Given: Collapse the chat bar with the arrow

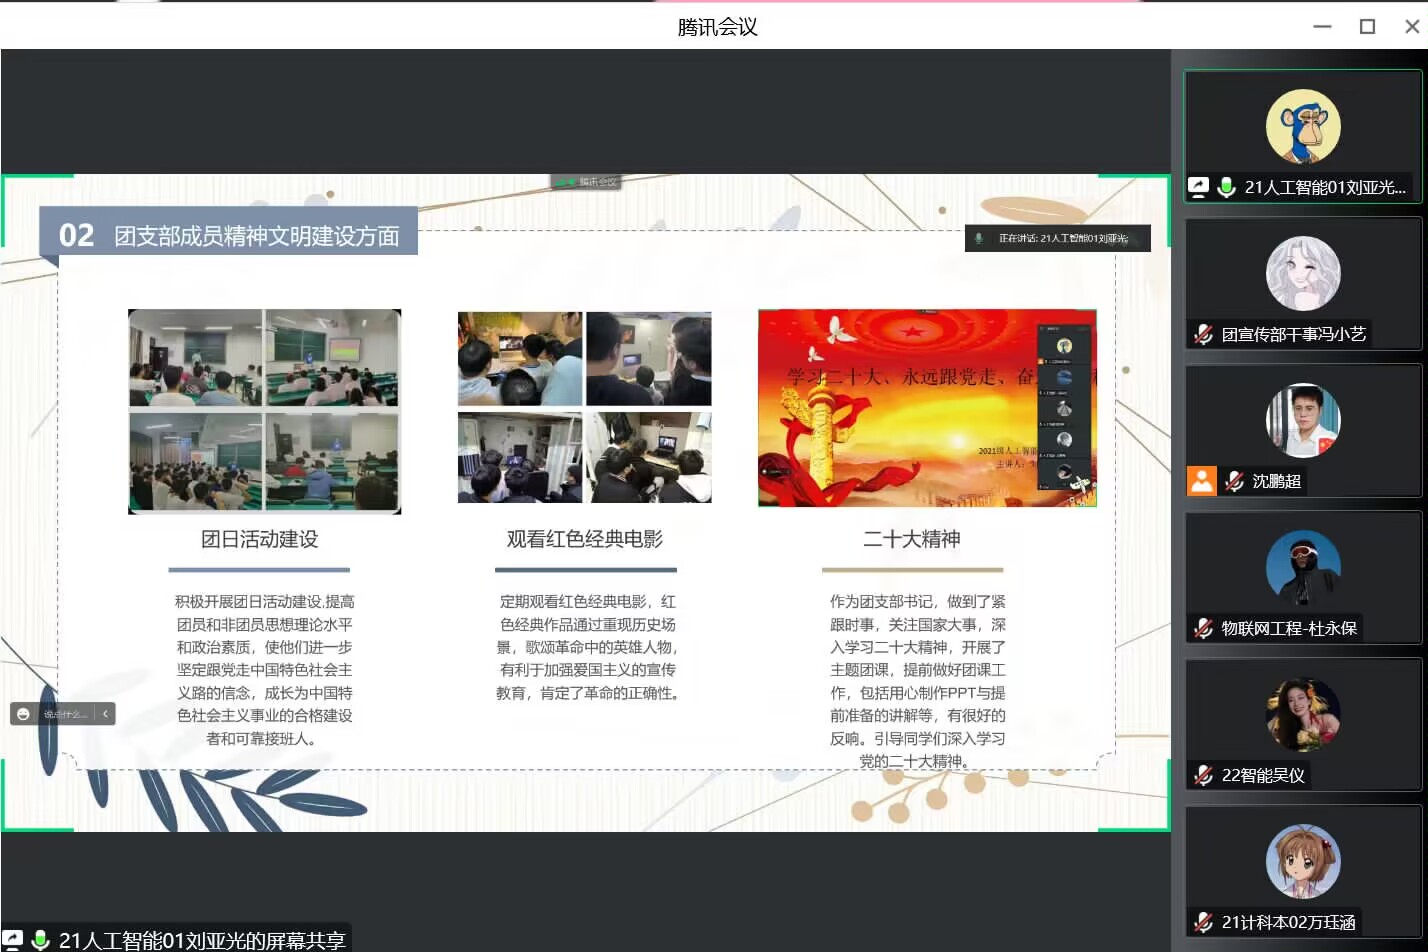Looking at the screenshot, I should pyautogui.click(x=105, y=714).
